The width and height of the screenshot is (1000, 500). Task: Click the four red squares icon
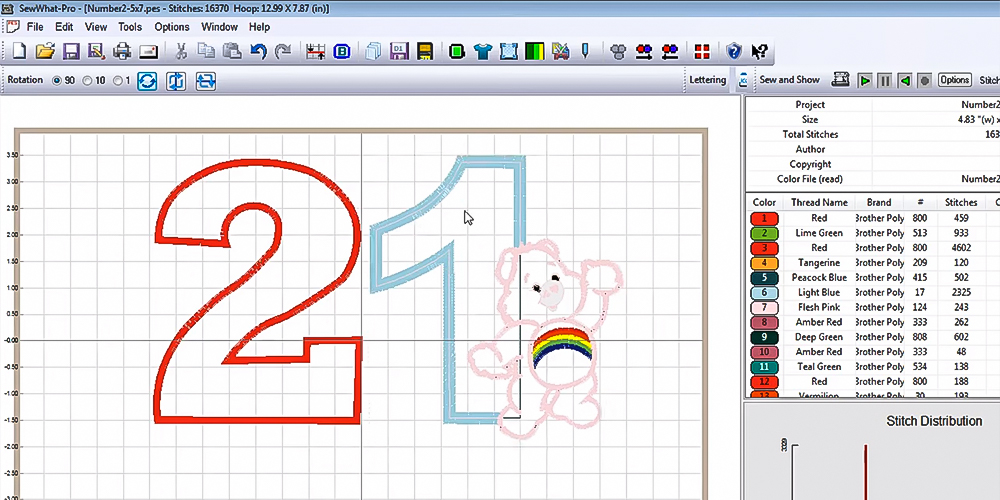point(702,51)
